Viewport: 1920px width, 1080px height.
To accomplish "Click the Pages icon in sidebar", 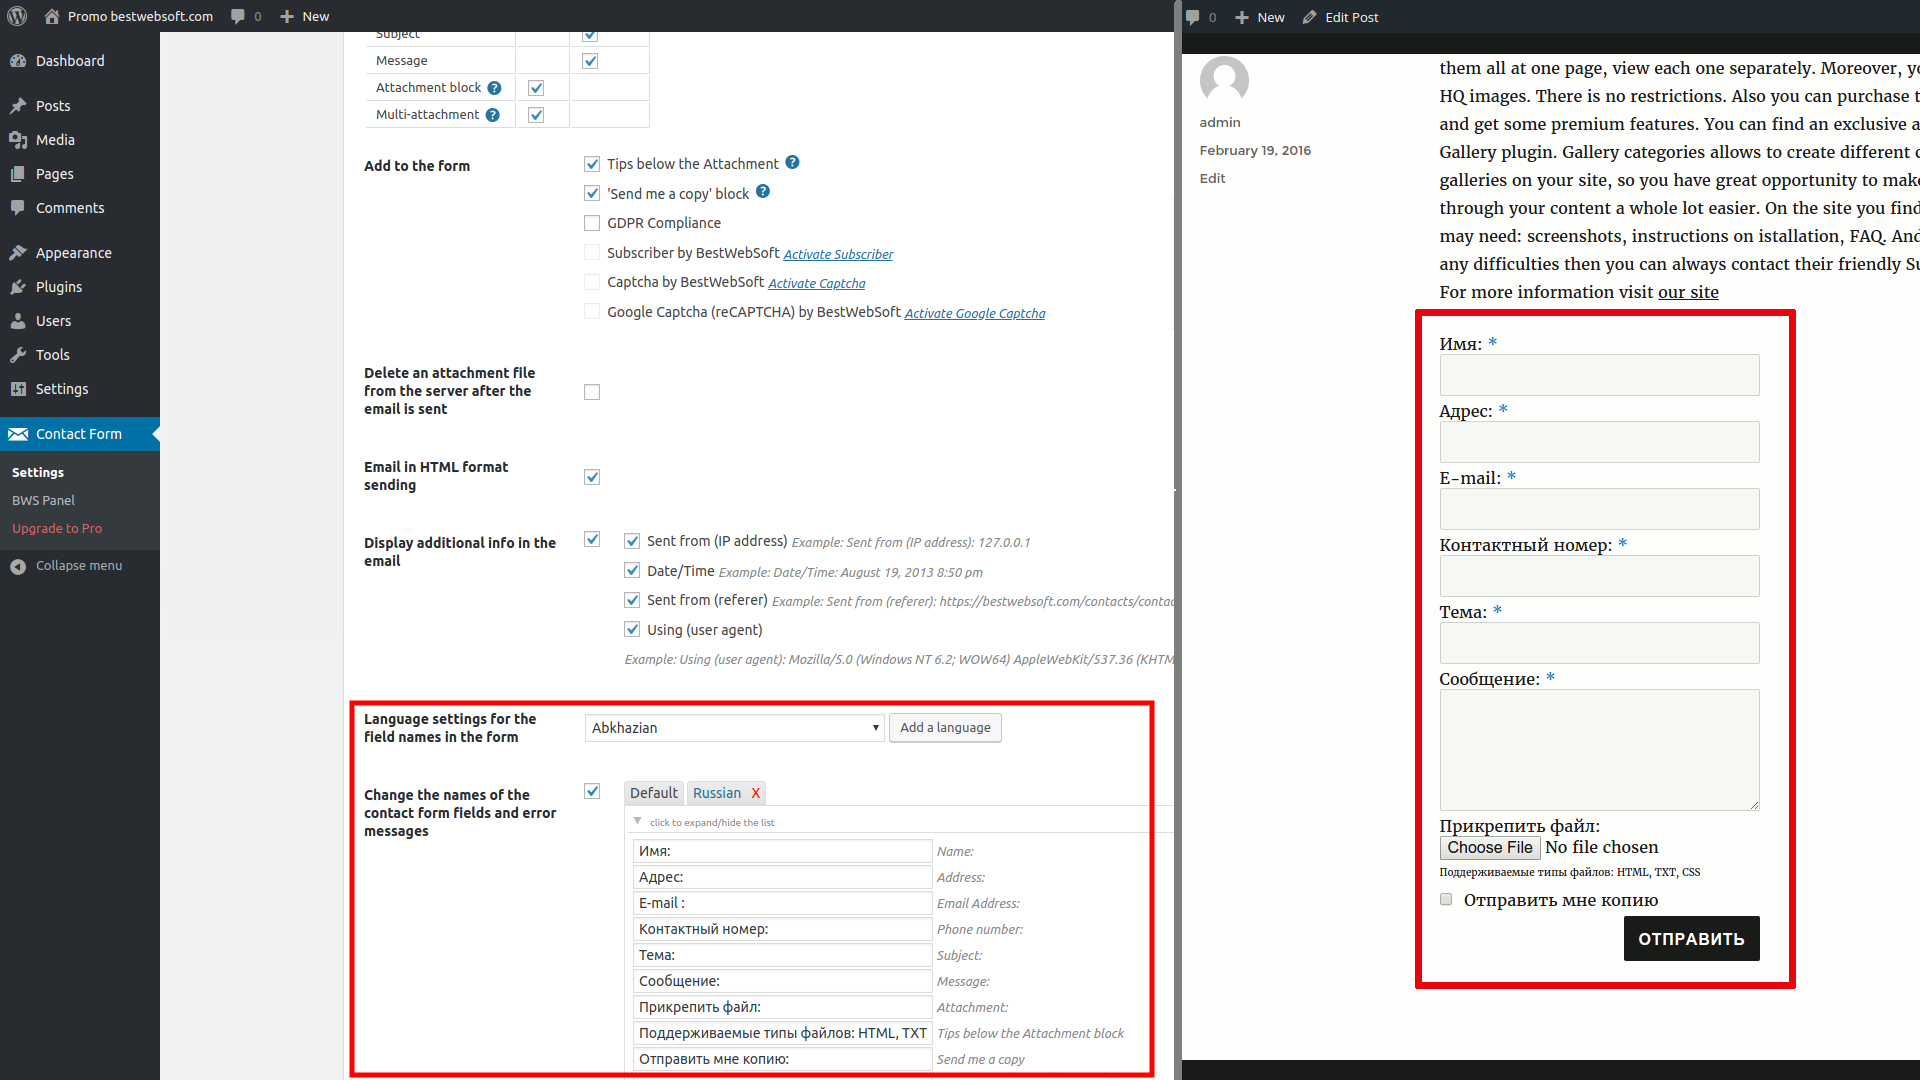I will pyautogui.click(x=18, y=174).
